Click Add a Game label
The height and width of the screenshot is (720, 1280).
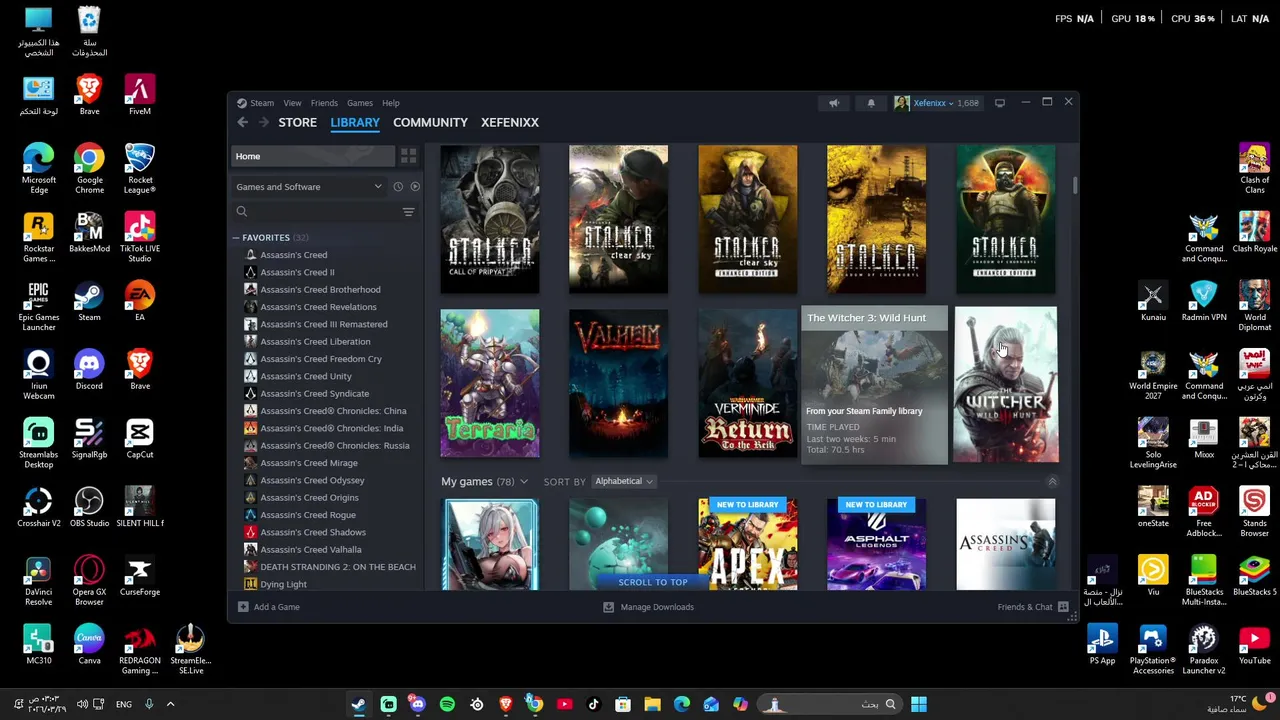277,607
